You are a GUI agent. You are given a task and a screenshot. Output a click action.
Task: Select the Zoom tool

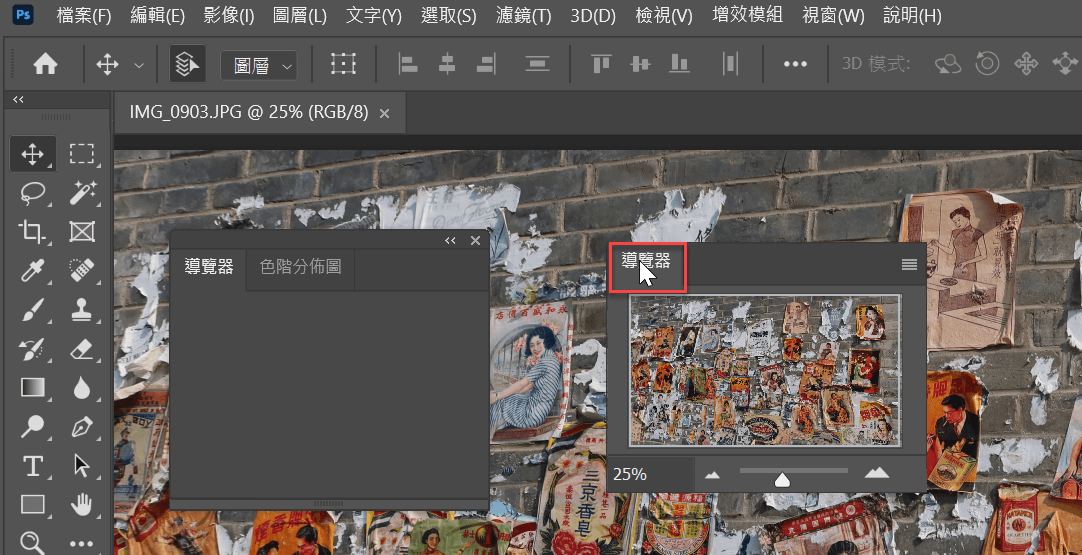[32, 543]
